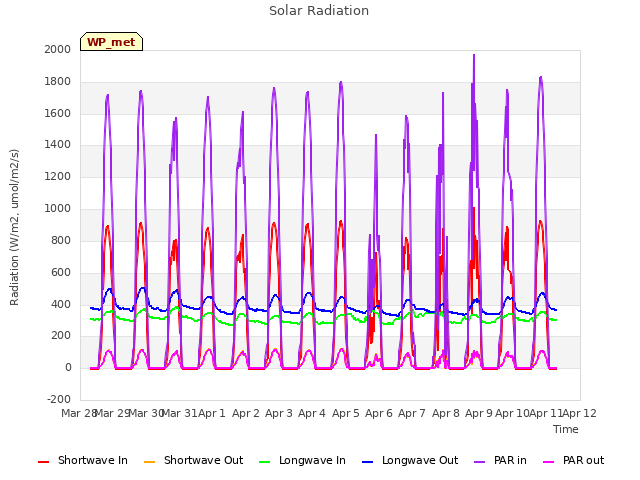Click the Radiation y-axis title
Image resolution: width=640 pixels, height=480 pixels.
[15, 227]
